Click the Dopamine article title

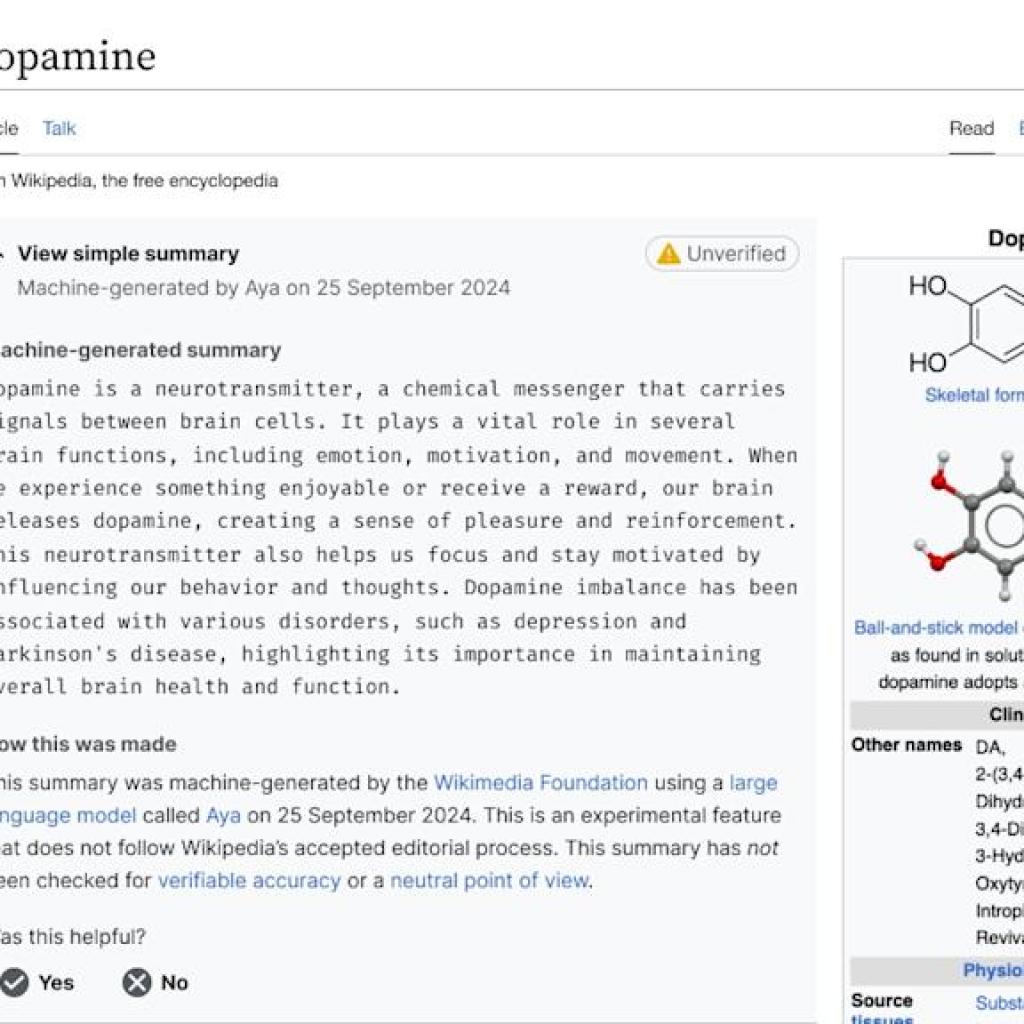75,55
